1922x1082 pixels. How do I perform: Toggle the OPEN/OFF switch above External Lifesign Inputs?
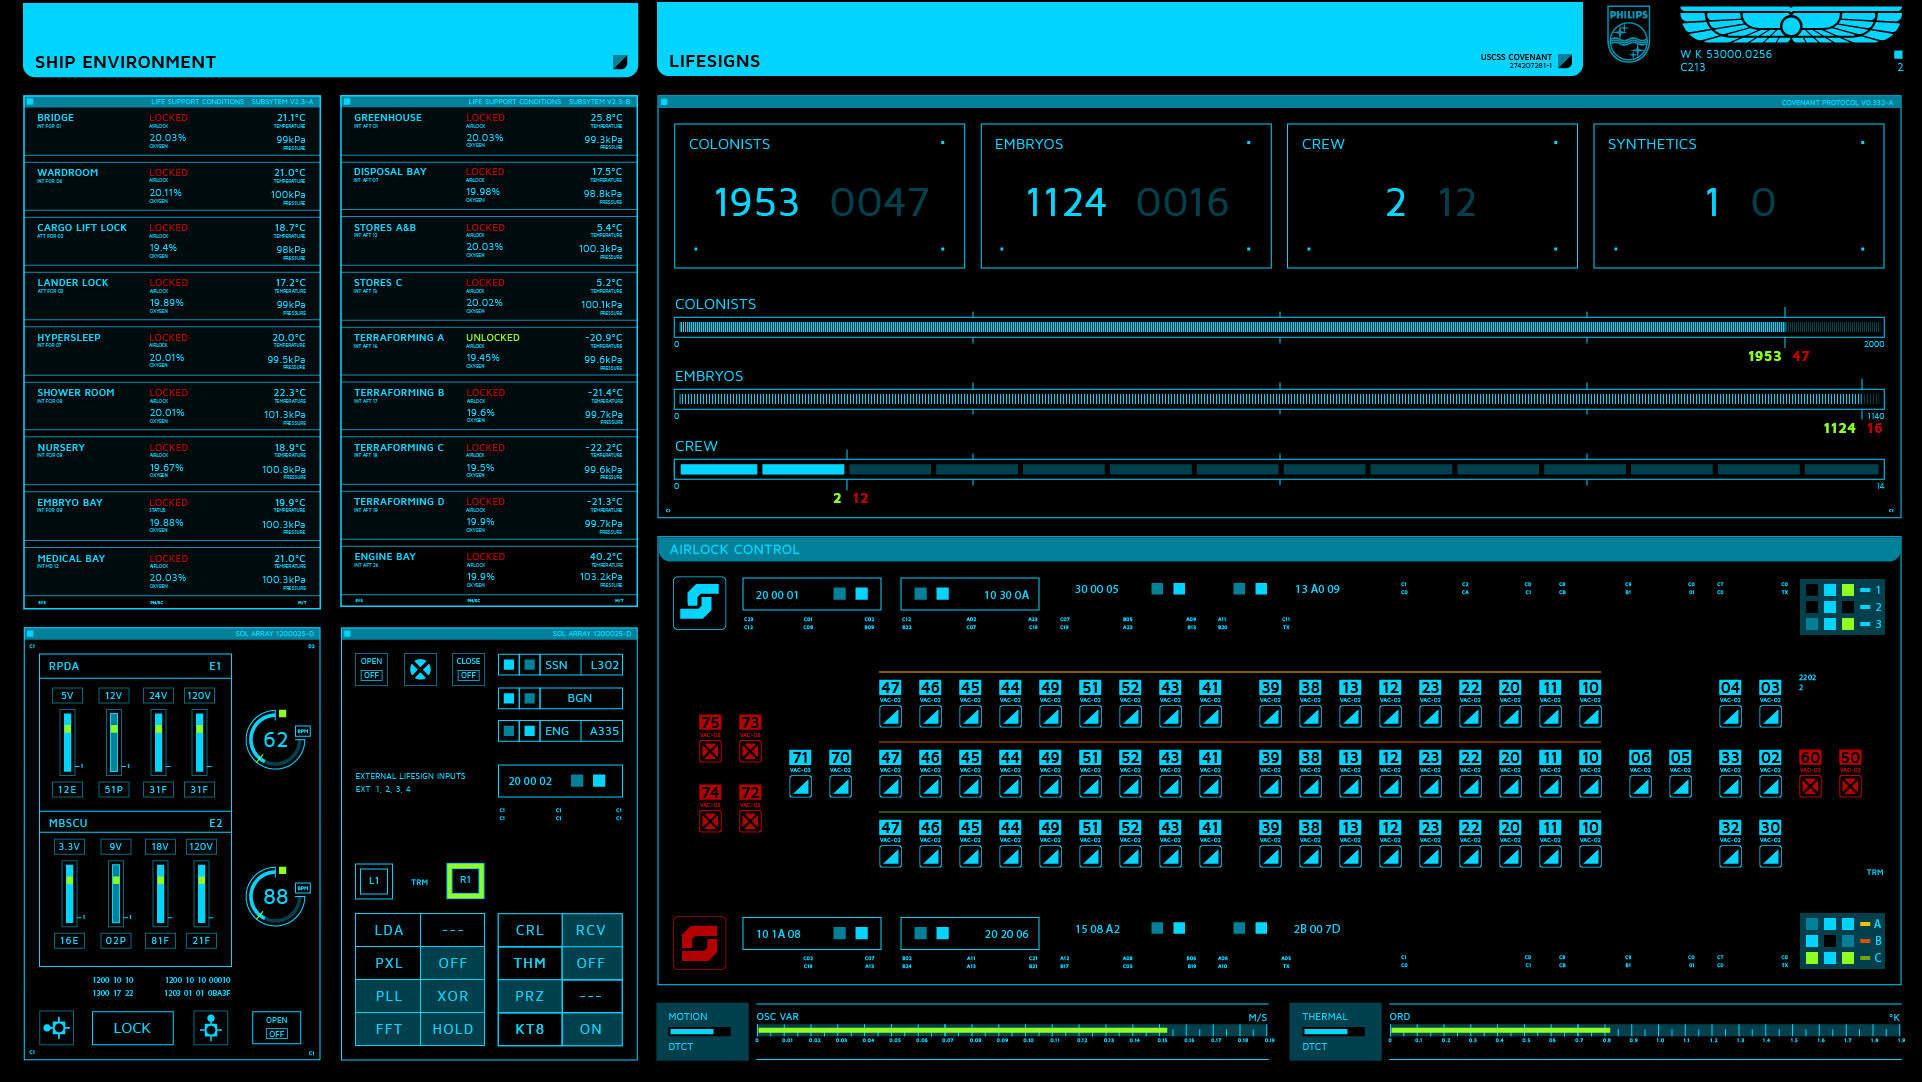[x=371, y=668]
